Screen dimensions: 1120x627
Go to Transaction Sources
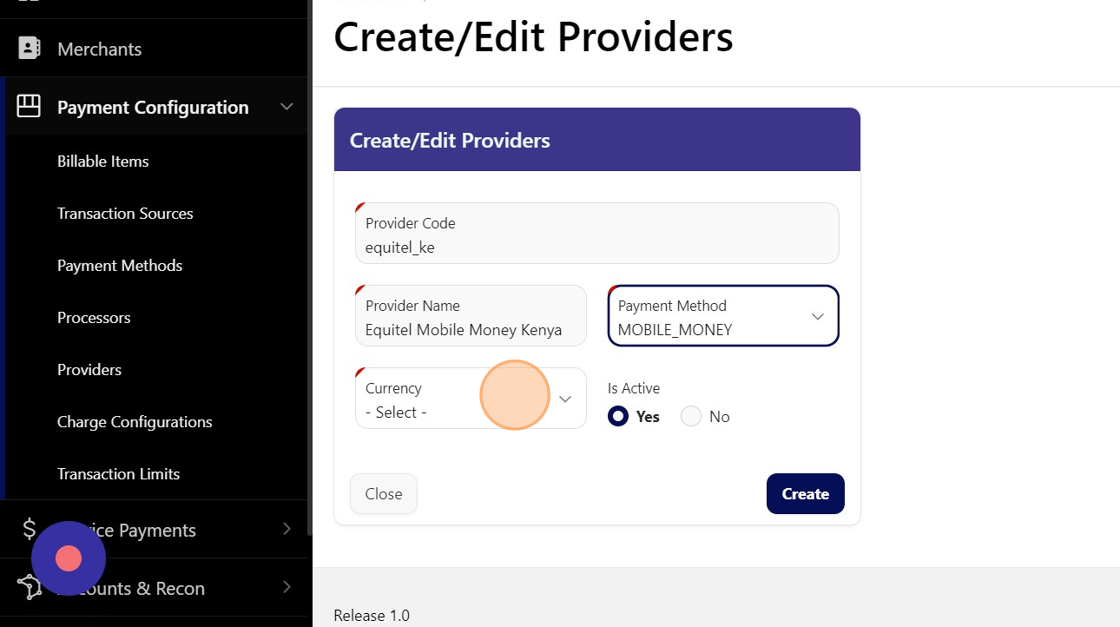(x=125, y=213)
